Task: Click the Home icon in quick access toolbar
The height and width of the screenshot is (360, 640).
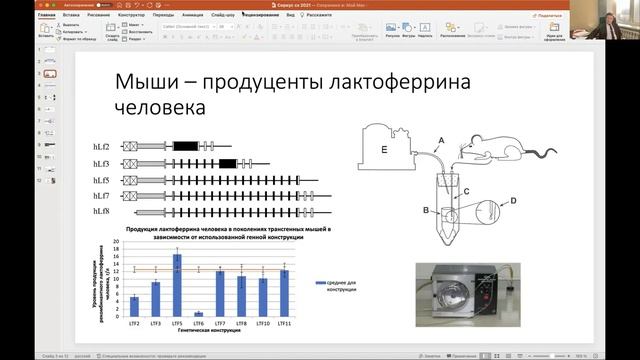Action: [120, 5]
